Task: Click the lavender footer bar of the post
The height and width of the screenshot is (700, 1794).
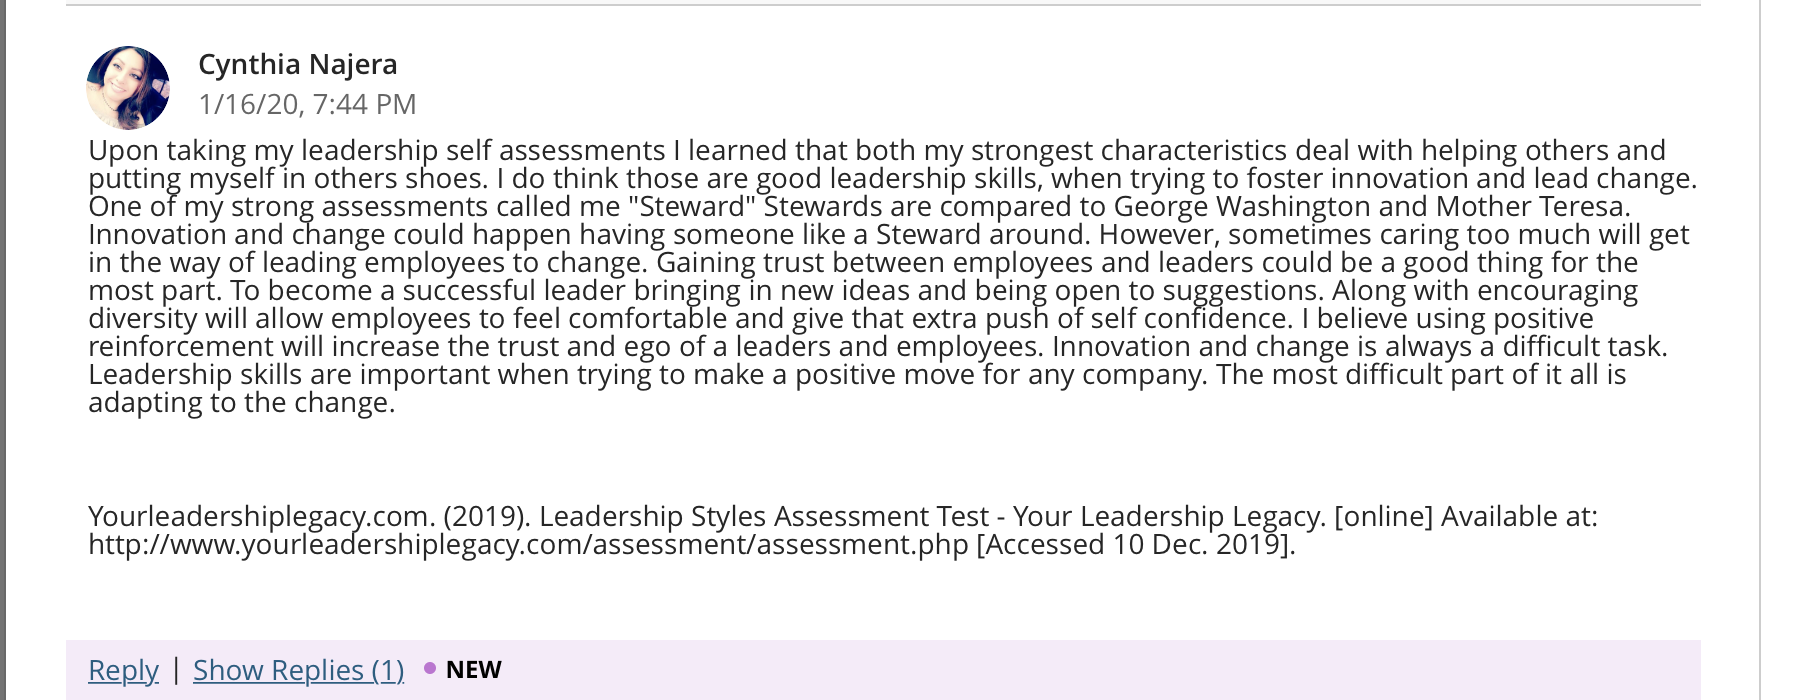Action: (883, 670)
